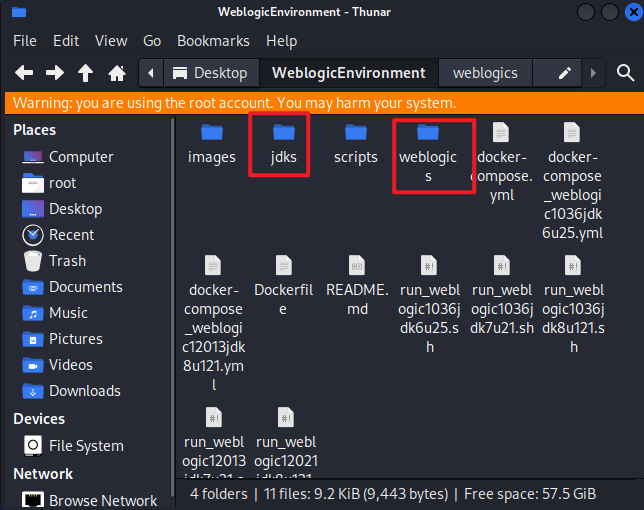
Task: Open the Go menu
Action: 152,41
